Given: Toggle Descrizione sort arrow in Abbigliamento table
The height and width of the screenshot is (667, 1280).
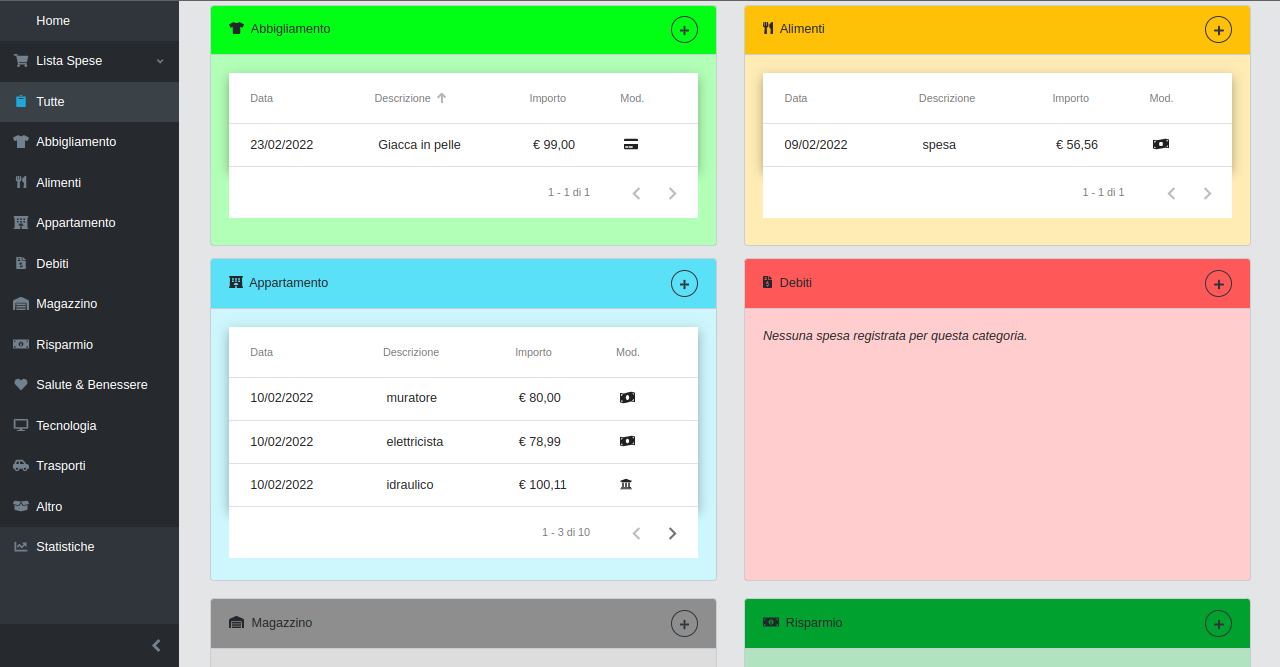Looking at the screenshot, I should coord(441,98).
